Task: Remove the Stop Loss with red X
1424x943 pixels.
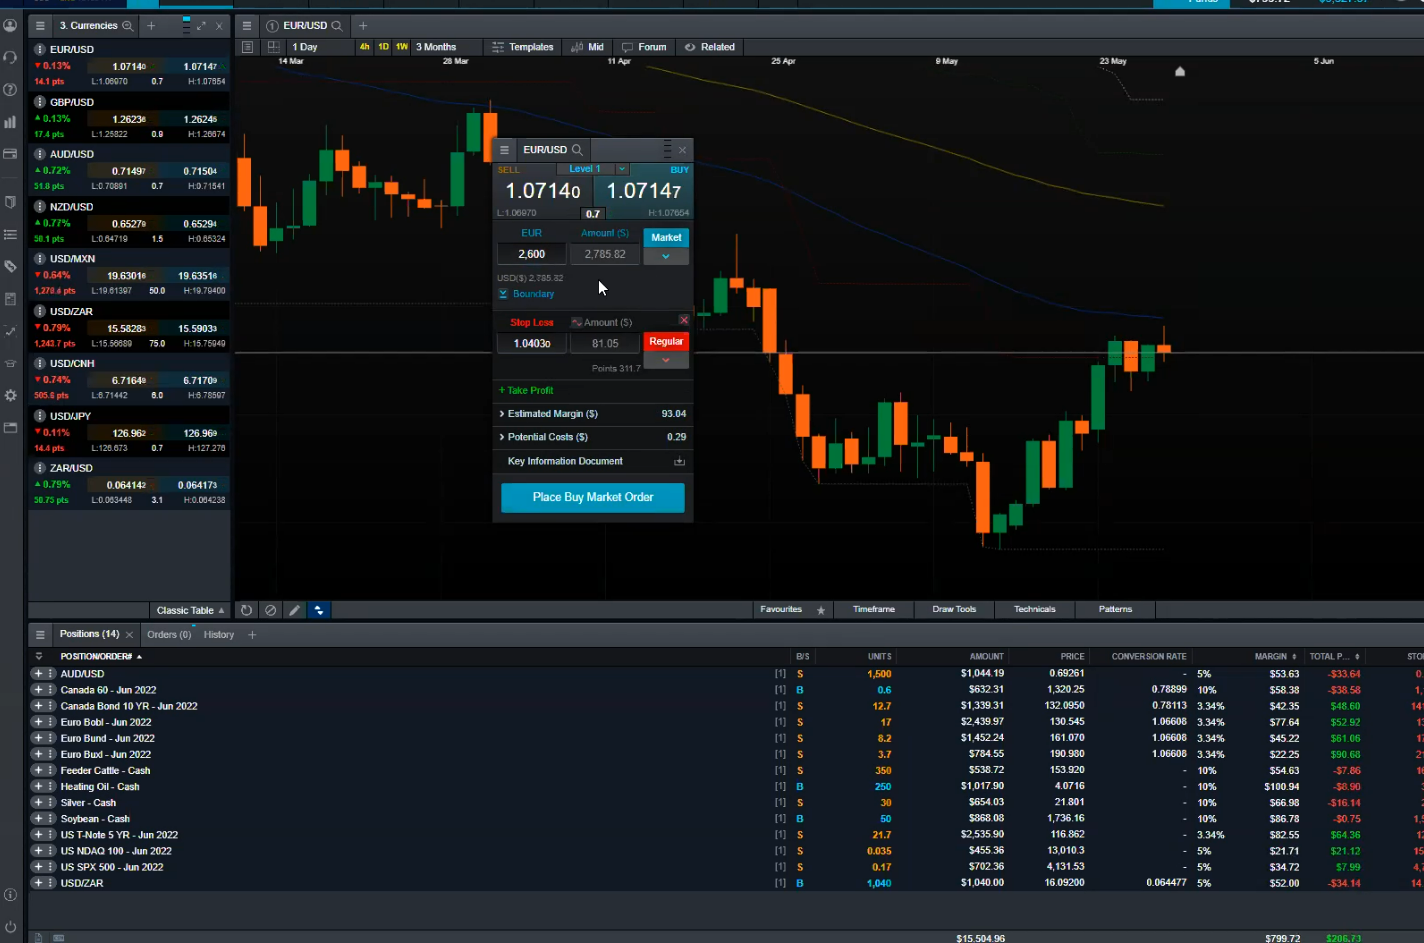Action: (x=684, y=320)
